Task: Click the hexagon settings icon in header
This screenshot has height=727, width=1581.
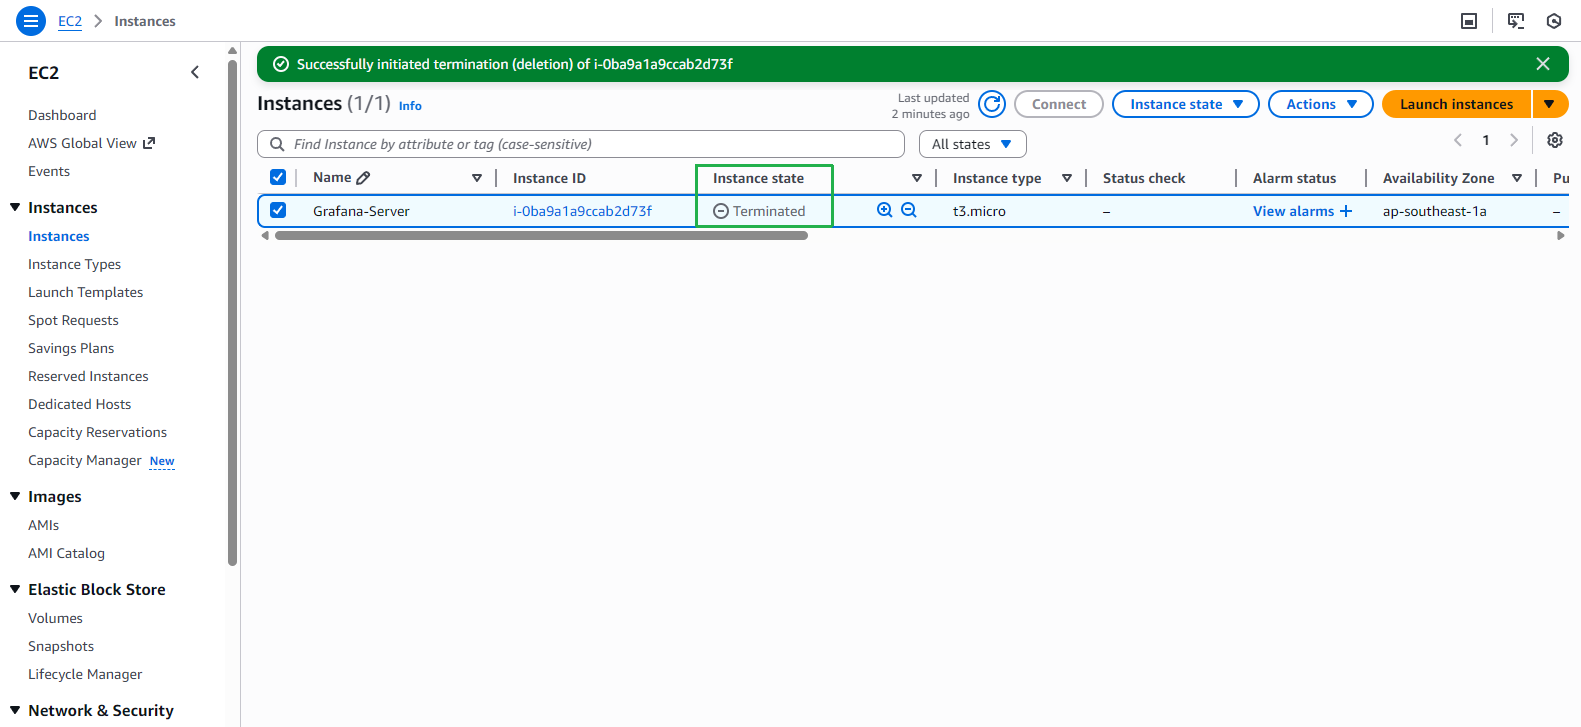Action: 1554,21
